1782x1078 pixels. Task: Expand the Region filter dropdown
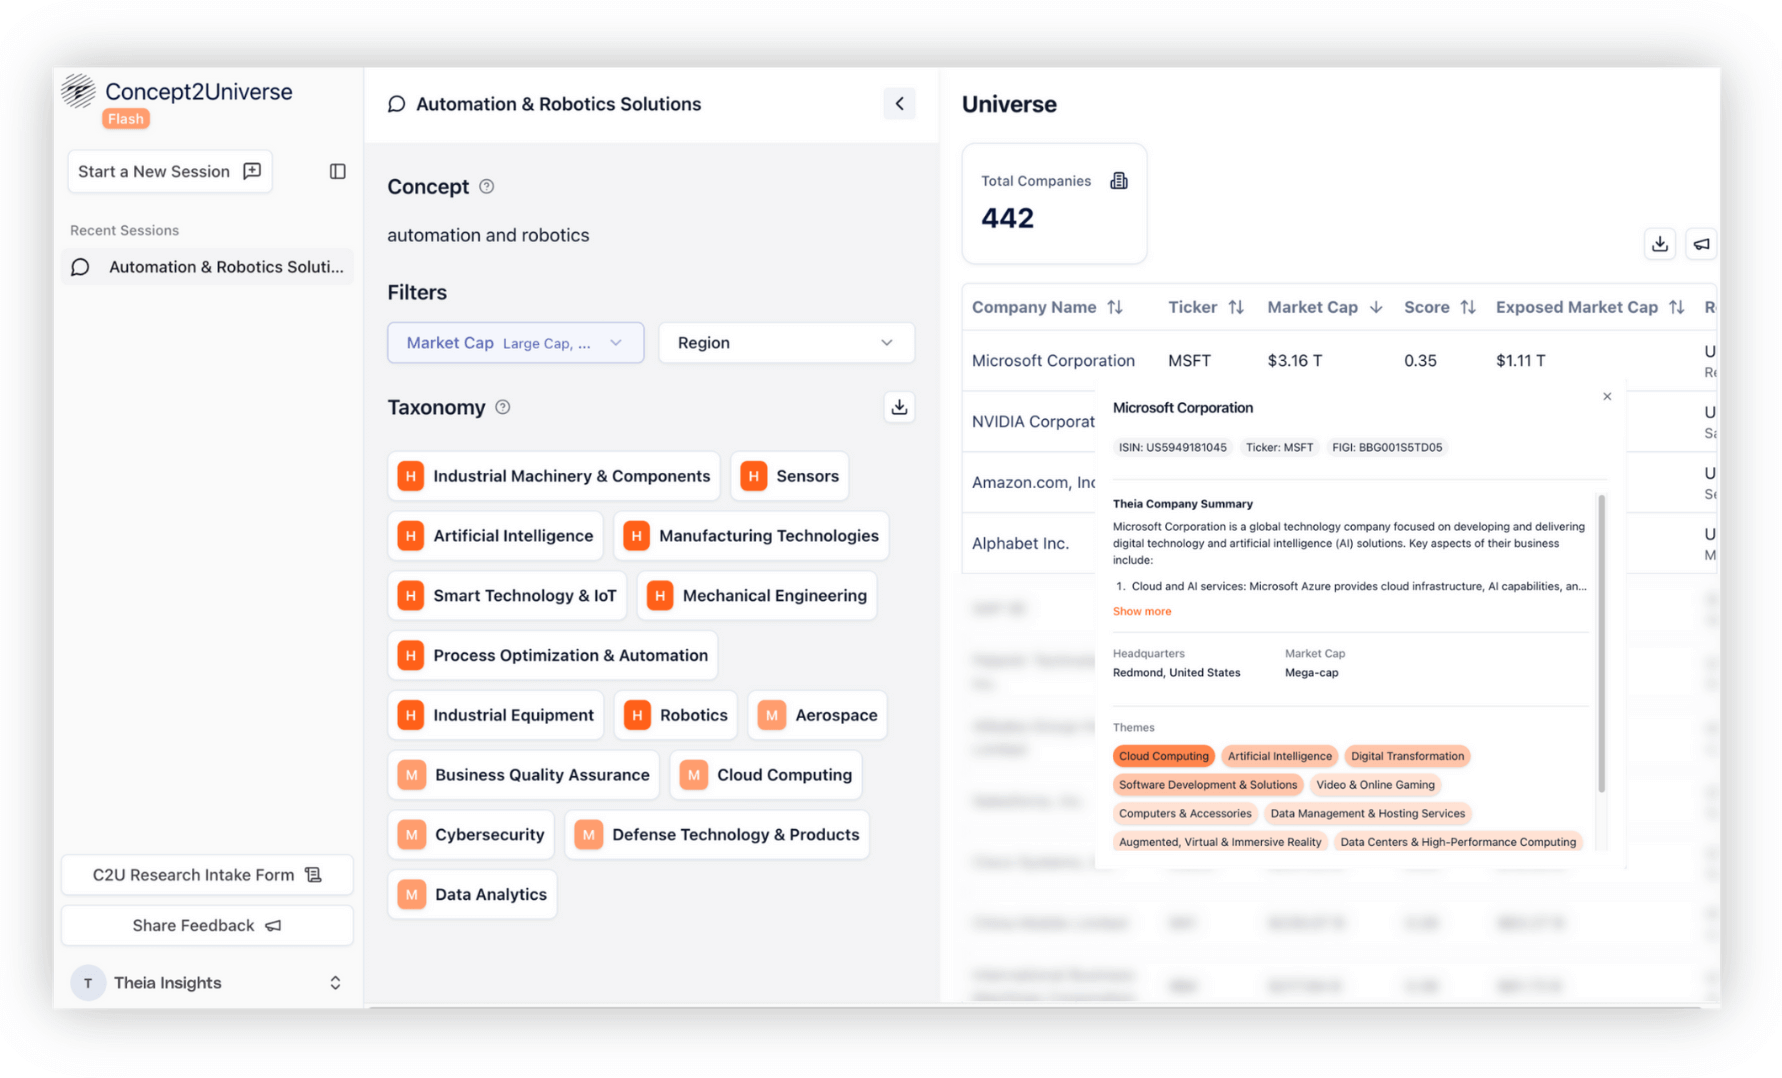(x=786, y=343)
